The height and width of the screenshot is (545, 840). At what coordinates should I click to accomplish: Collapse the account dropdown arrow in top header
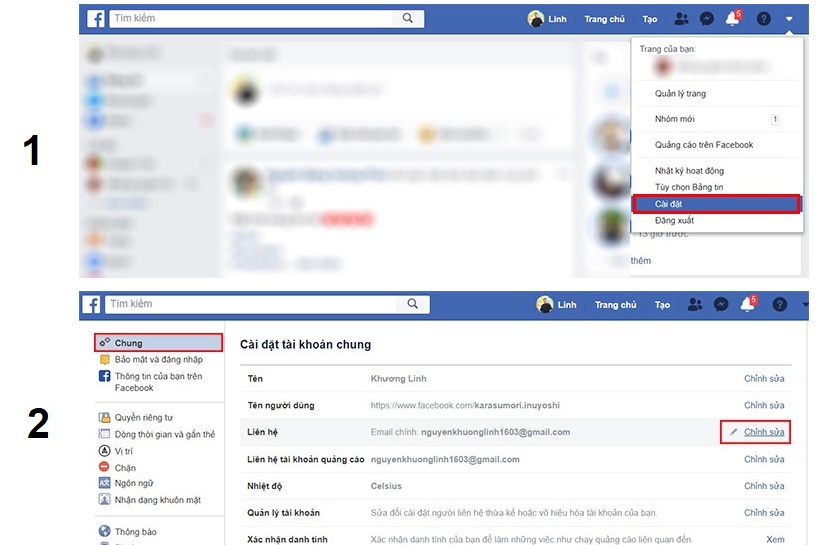point(789,19)
